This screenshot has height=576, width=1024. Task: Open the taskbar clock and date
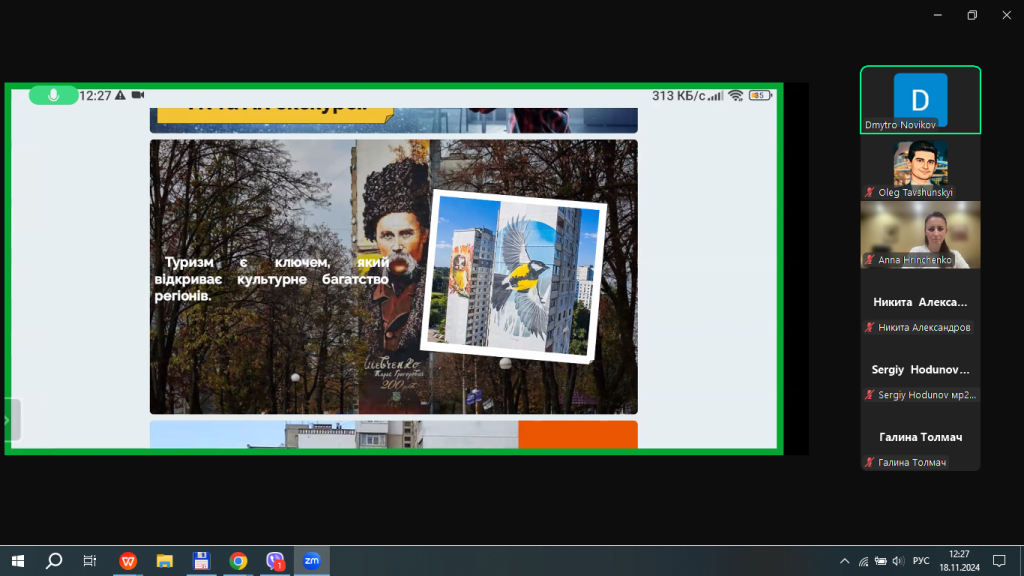(x=959, y=561)
